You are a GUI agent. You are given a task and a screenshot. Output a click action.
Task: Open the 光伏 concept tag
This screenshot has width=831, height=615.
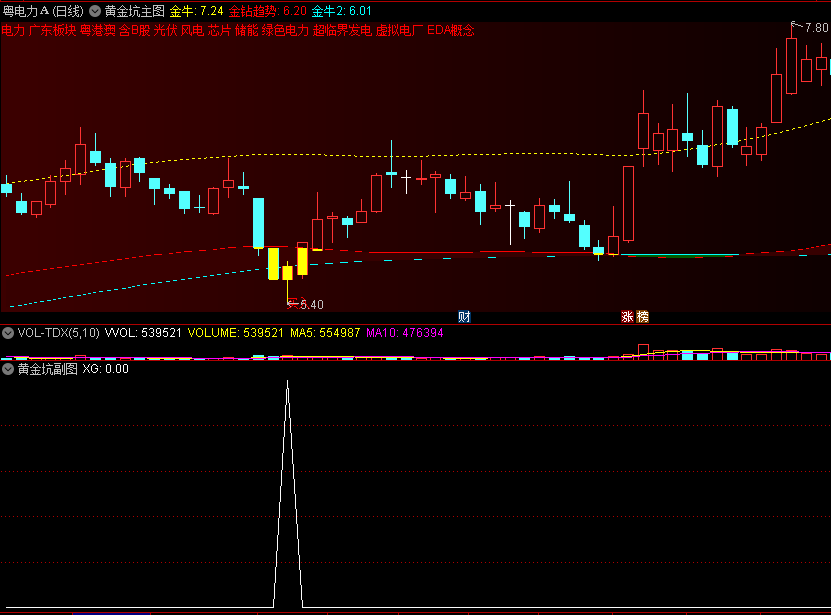click(x=164, y=31)
